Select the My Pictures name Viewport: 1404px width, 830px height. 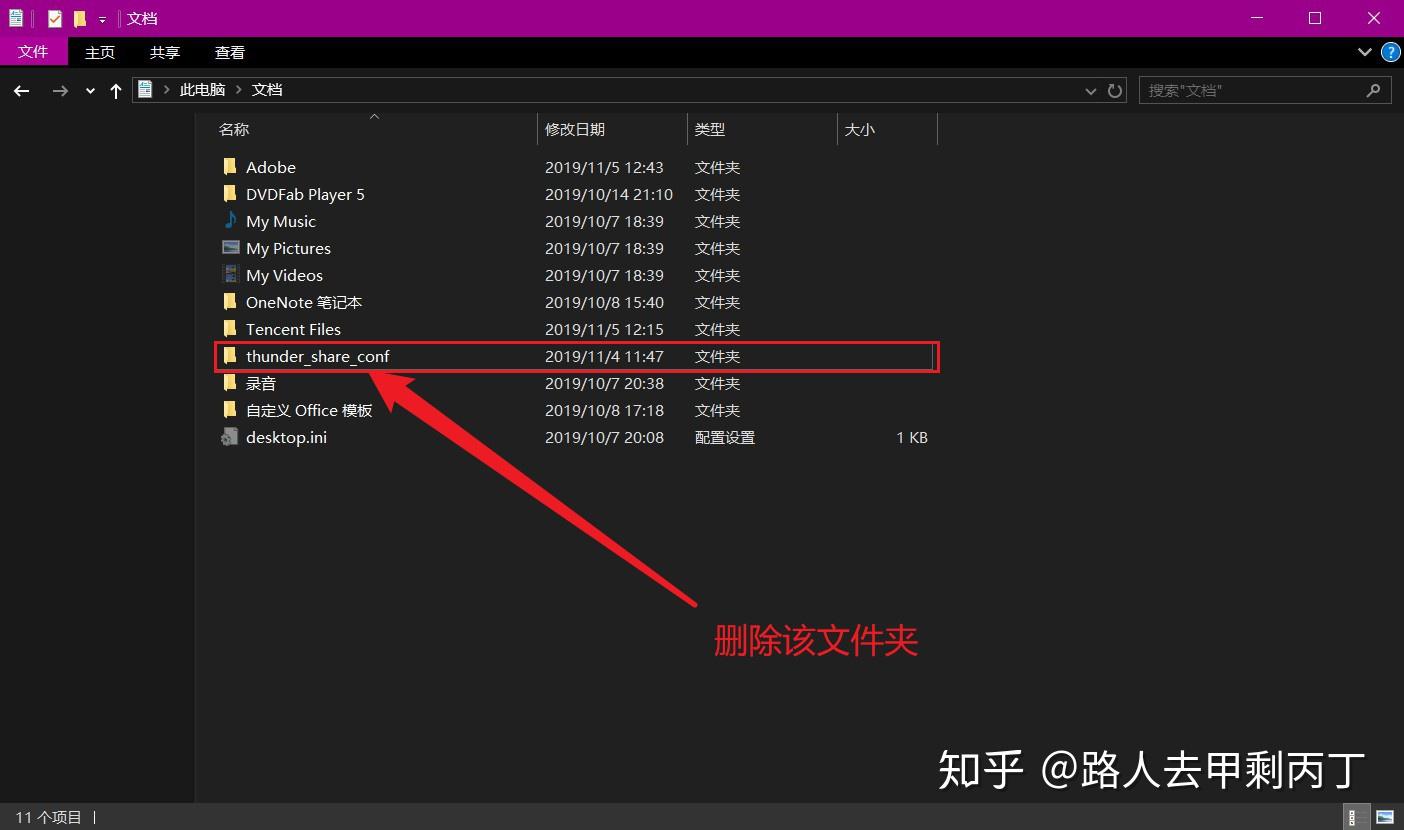point(288,248)
